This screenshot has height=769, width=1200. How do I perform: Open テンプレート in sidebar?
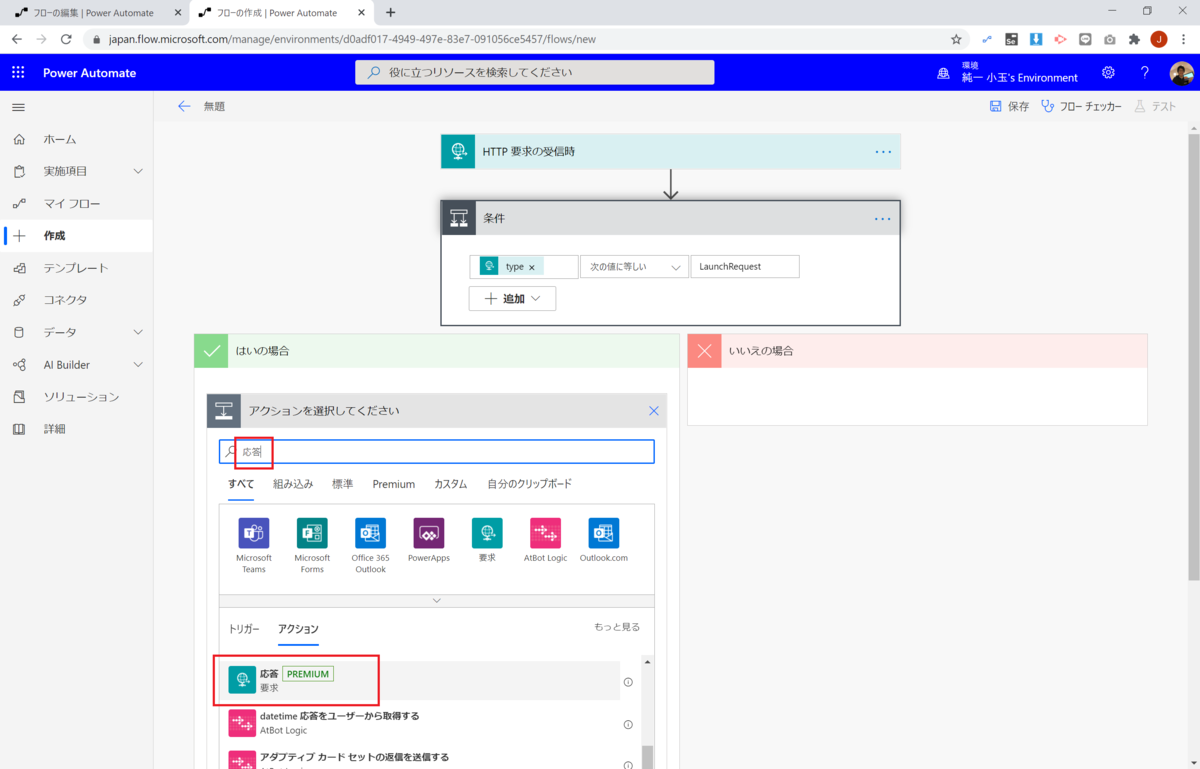click(77, 268)
